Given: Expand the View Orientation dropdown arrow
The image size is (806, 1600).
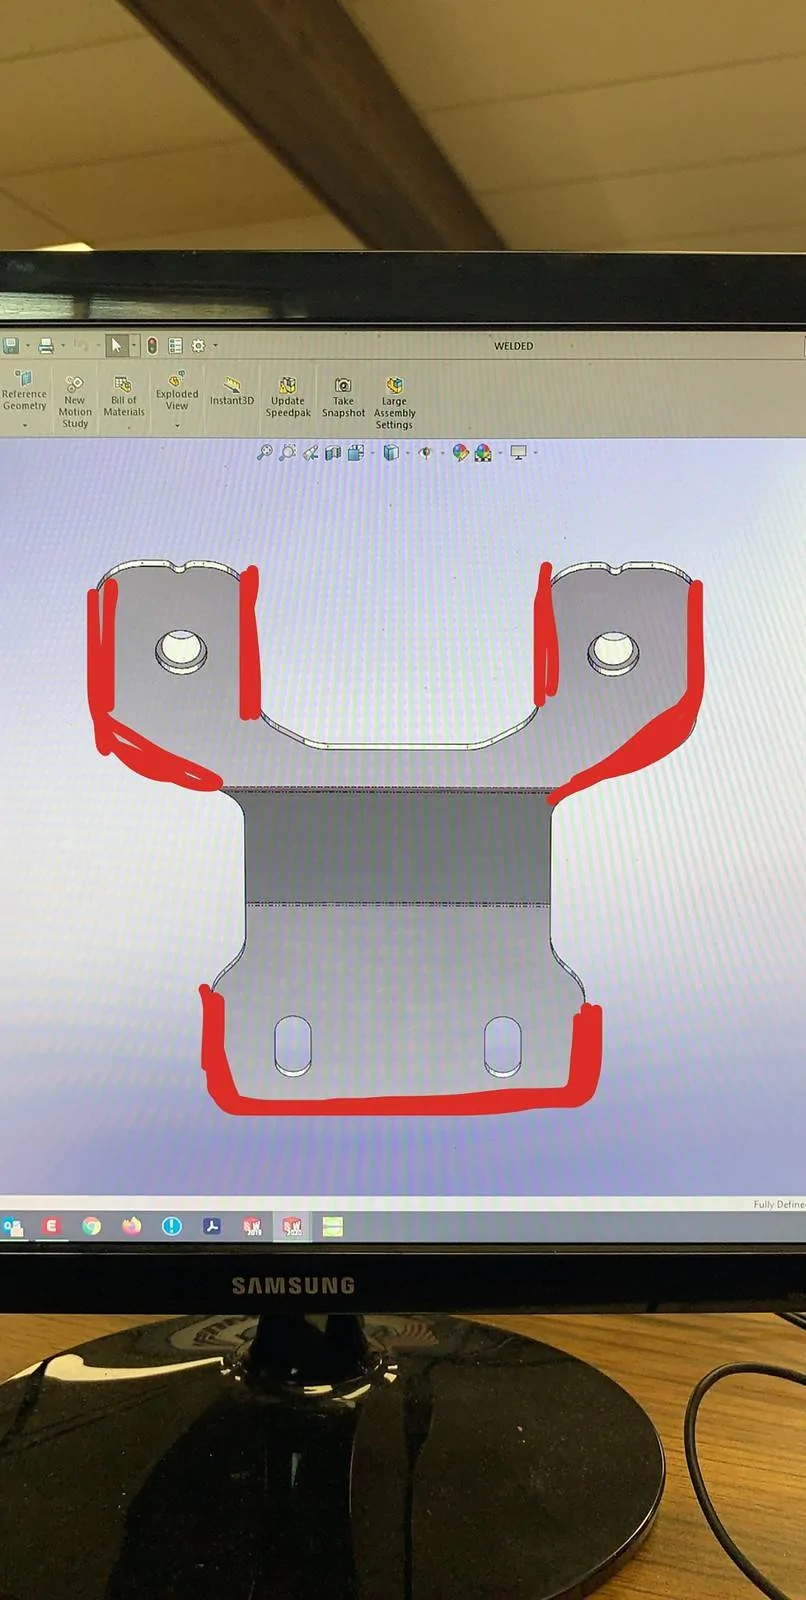Looking at the screenshot, I should (x=407, y=453).
